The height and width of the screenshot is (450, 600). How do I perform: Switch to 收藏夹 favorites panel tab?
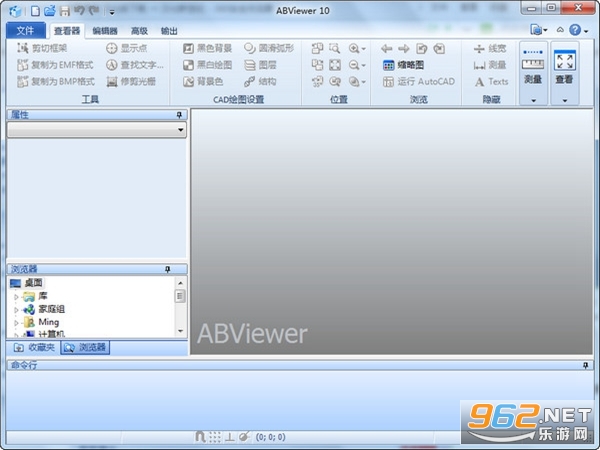pyautogui.click(x=34, y=347)
